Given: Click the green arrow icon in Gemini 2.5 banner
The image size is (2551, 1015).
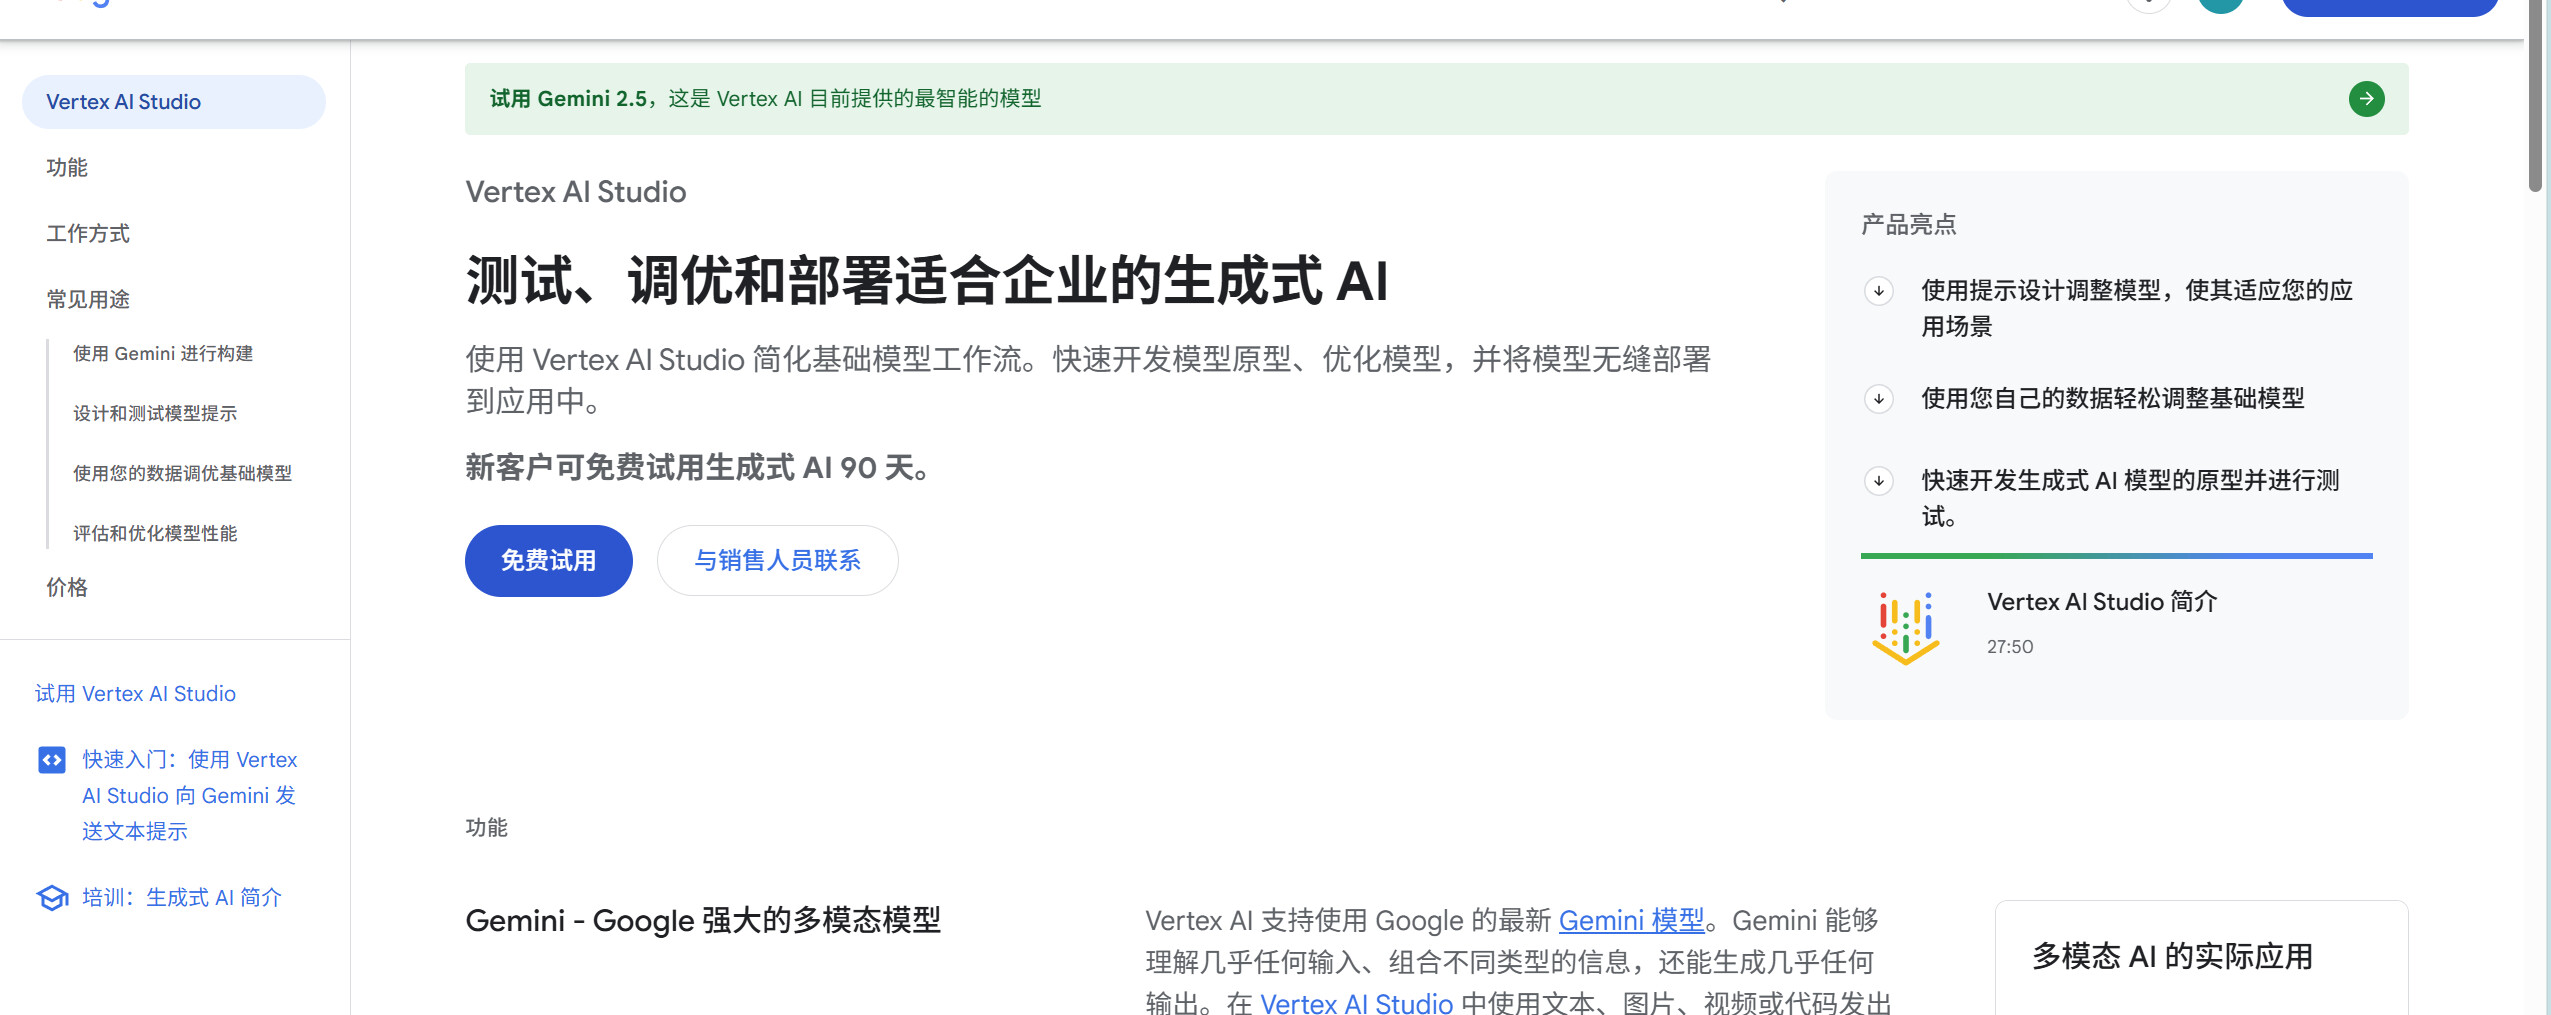Looking at the screenshot, I should 2365,99.
